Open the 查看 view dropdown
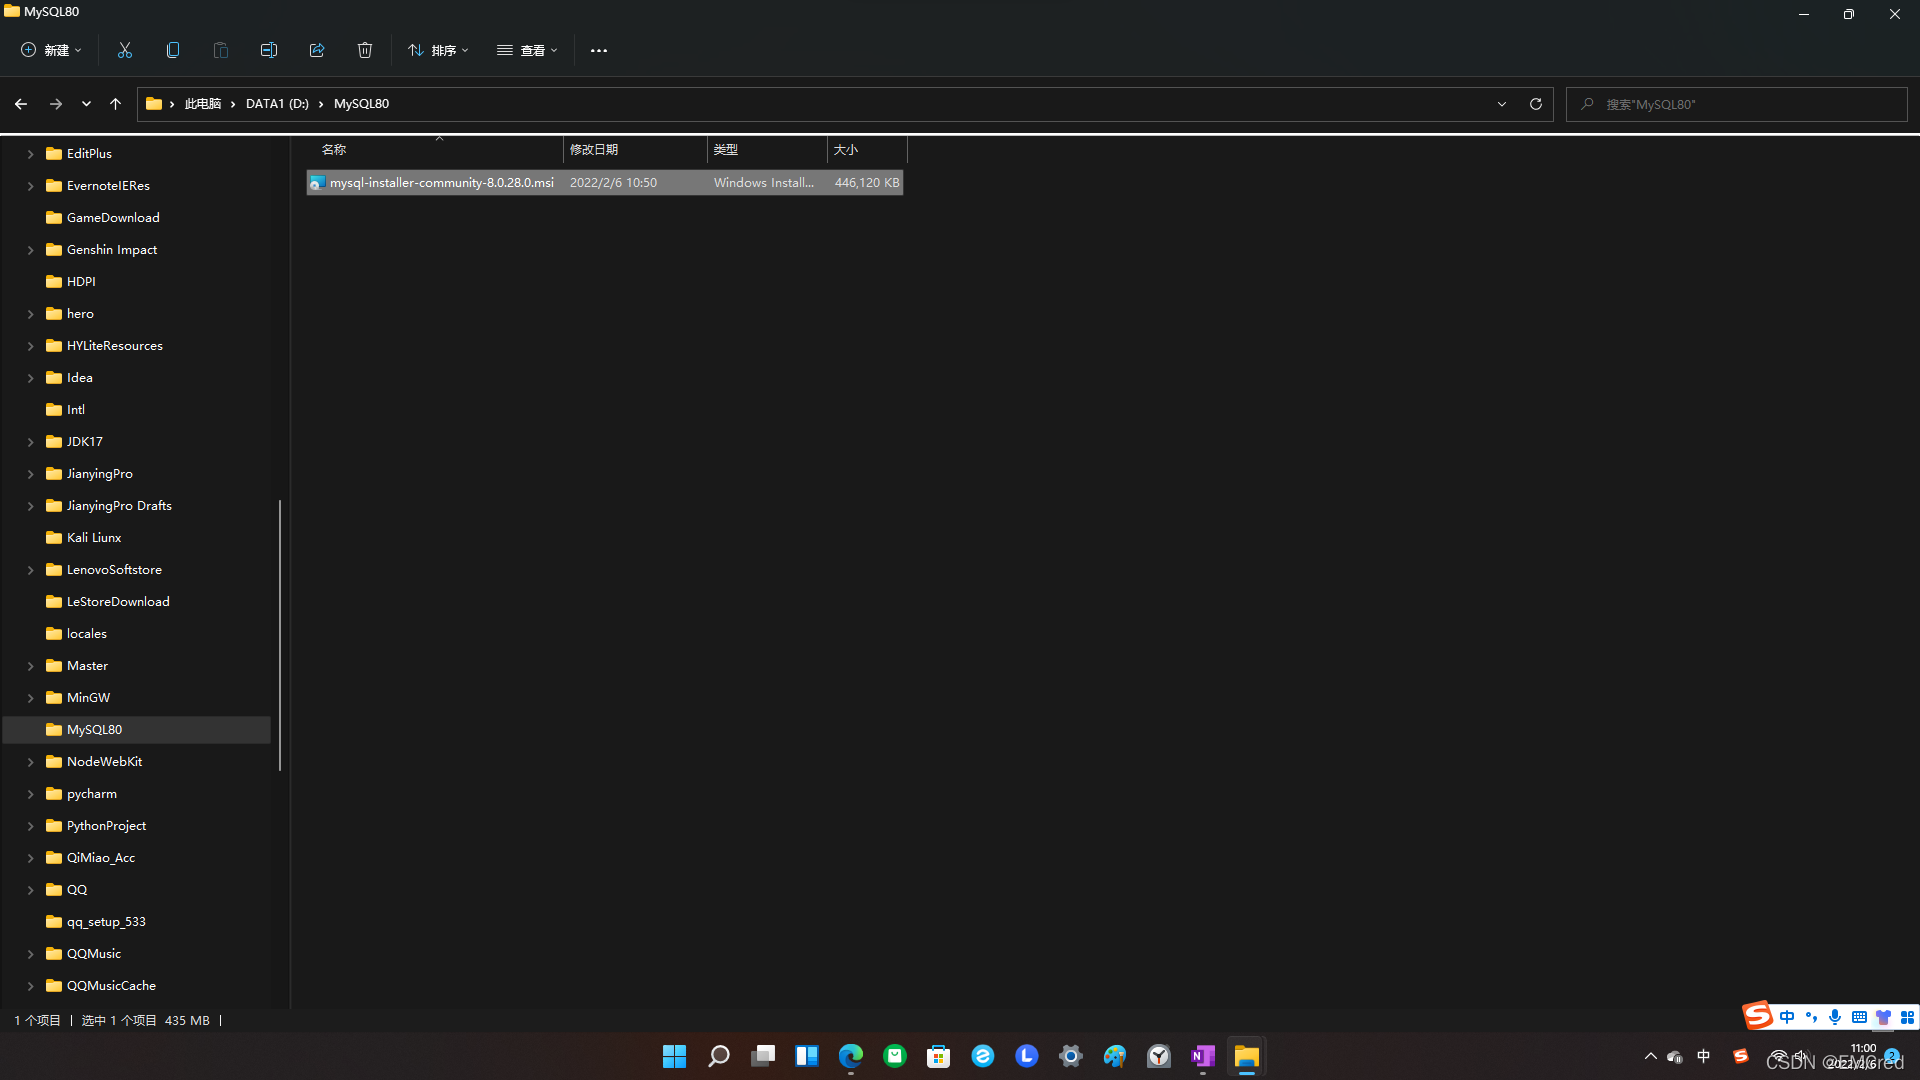 tap(527, 50)
